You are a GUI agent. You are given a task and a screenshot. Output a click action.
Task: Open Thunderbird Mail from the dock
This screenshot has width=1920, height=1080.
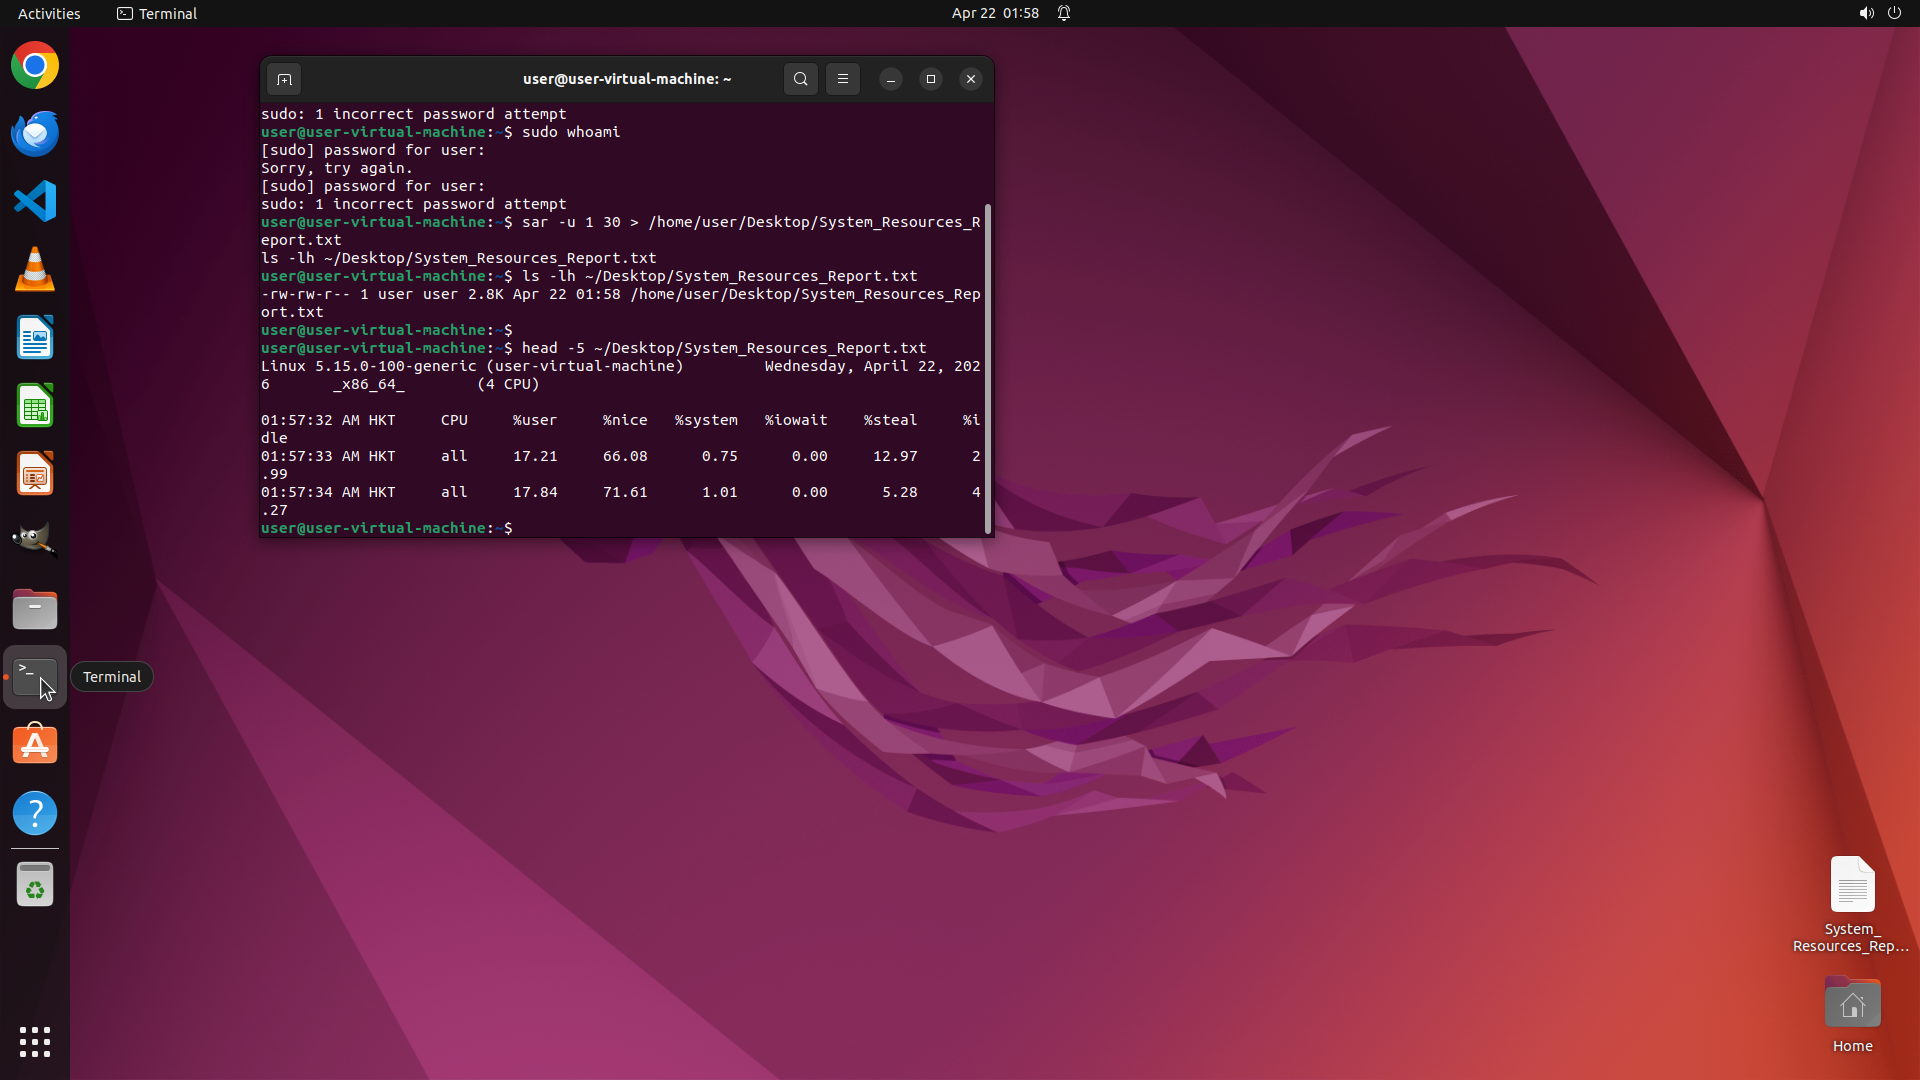pyautogui.click(x=35, y=134)
